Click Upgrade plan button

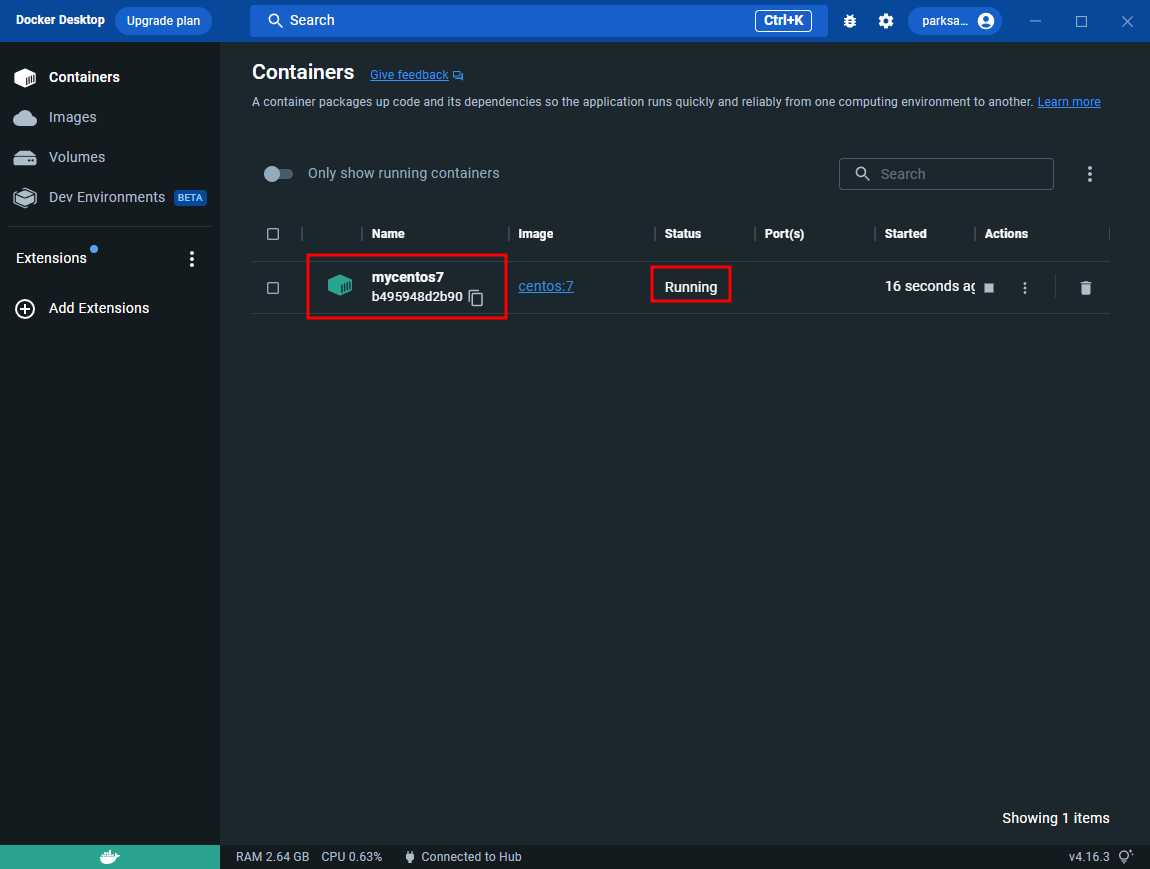pos(163,21)
